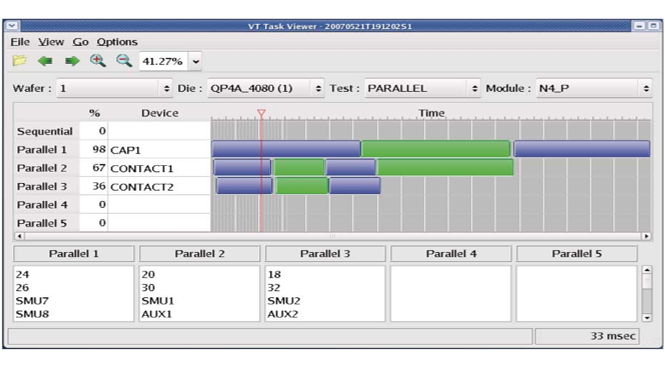Click the 41.27% zoom field

tap(165, 61)
